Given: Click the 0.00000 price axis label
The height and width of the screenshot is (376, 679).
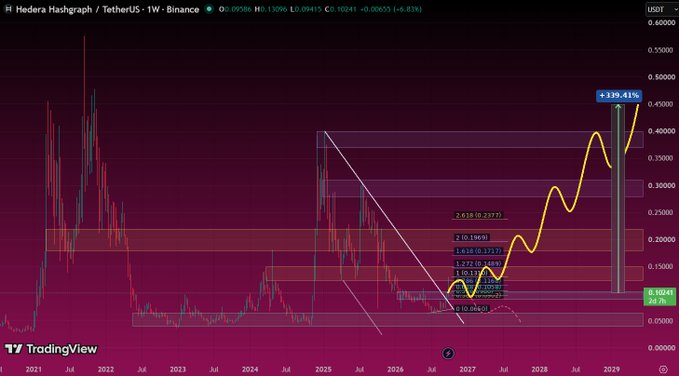Looking at the screenshot, I should click(661, 348).
